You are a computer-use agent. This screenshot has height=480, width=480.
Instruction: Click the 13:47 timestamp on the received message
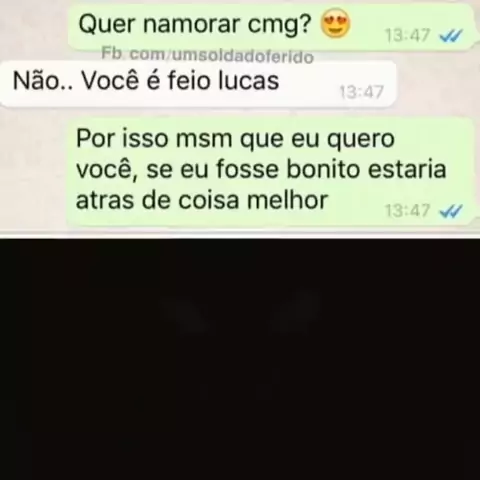coord(362,92)
